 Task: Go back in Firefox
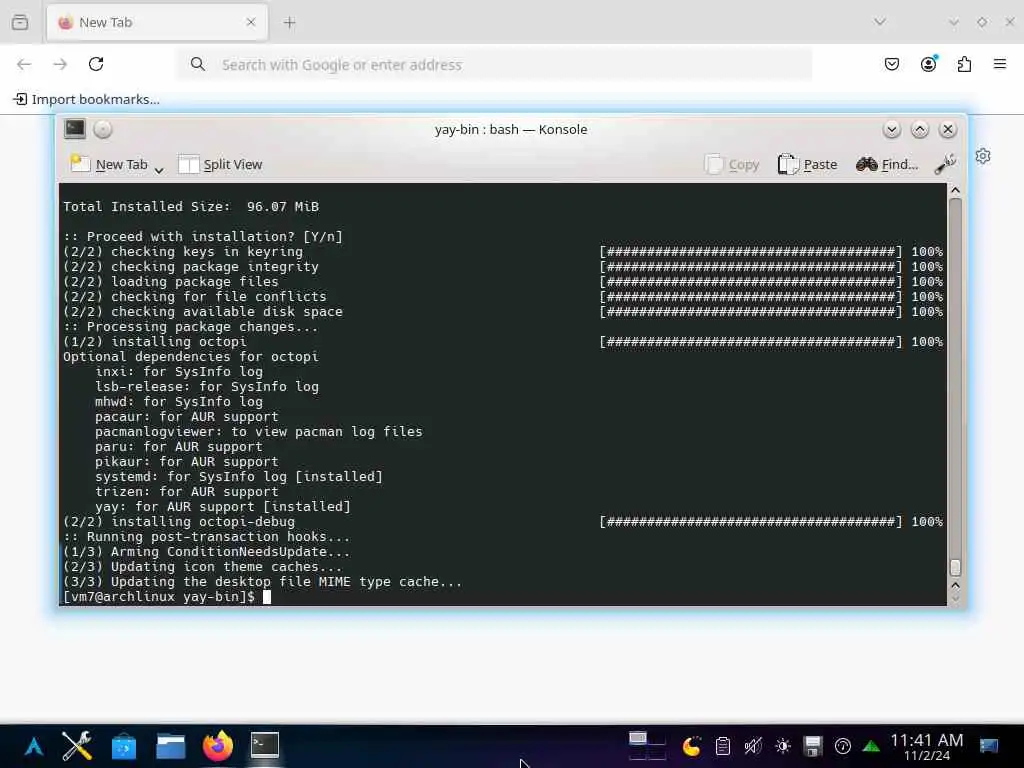(x=24, y=64)
